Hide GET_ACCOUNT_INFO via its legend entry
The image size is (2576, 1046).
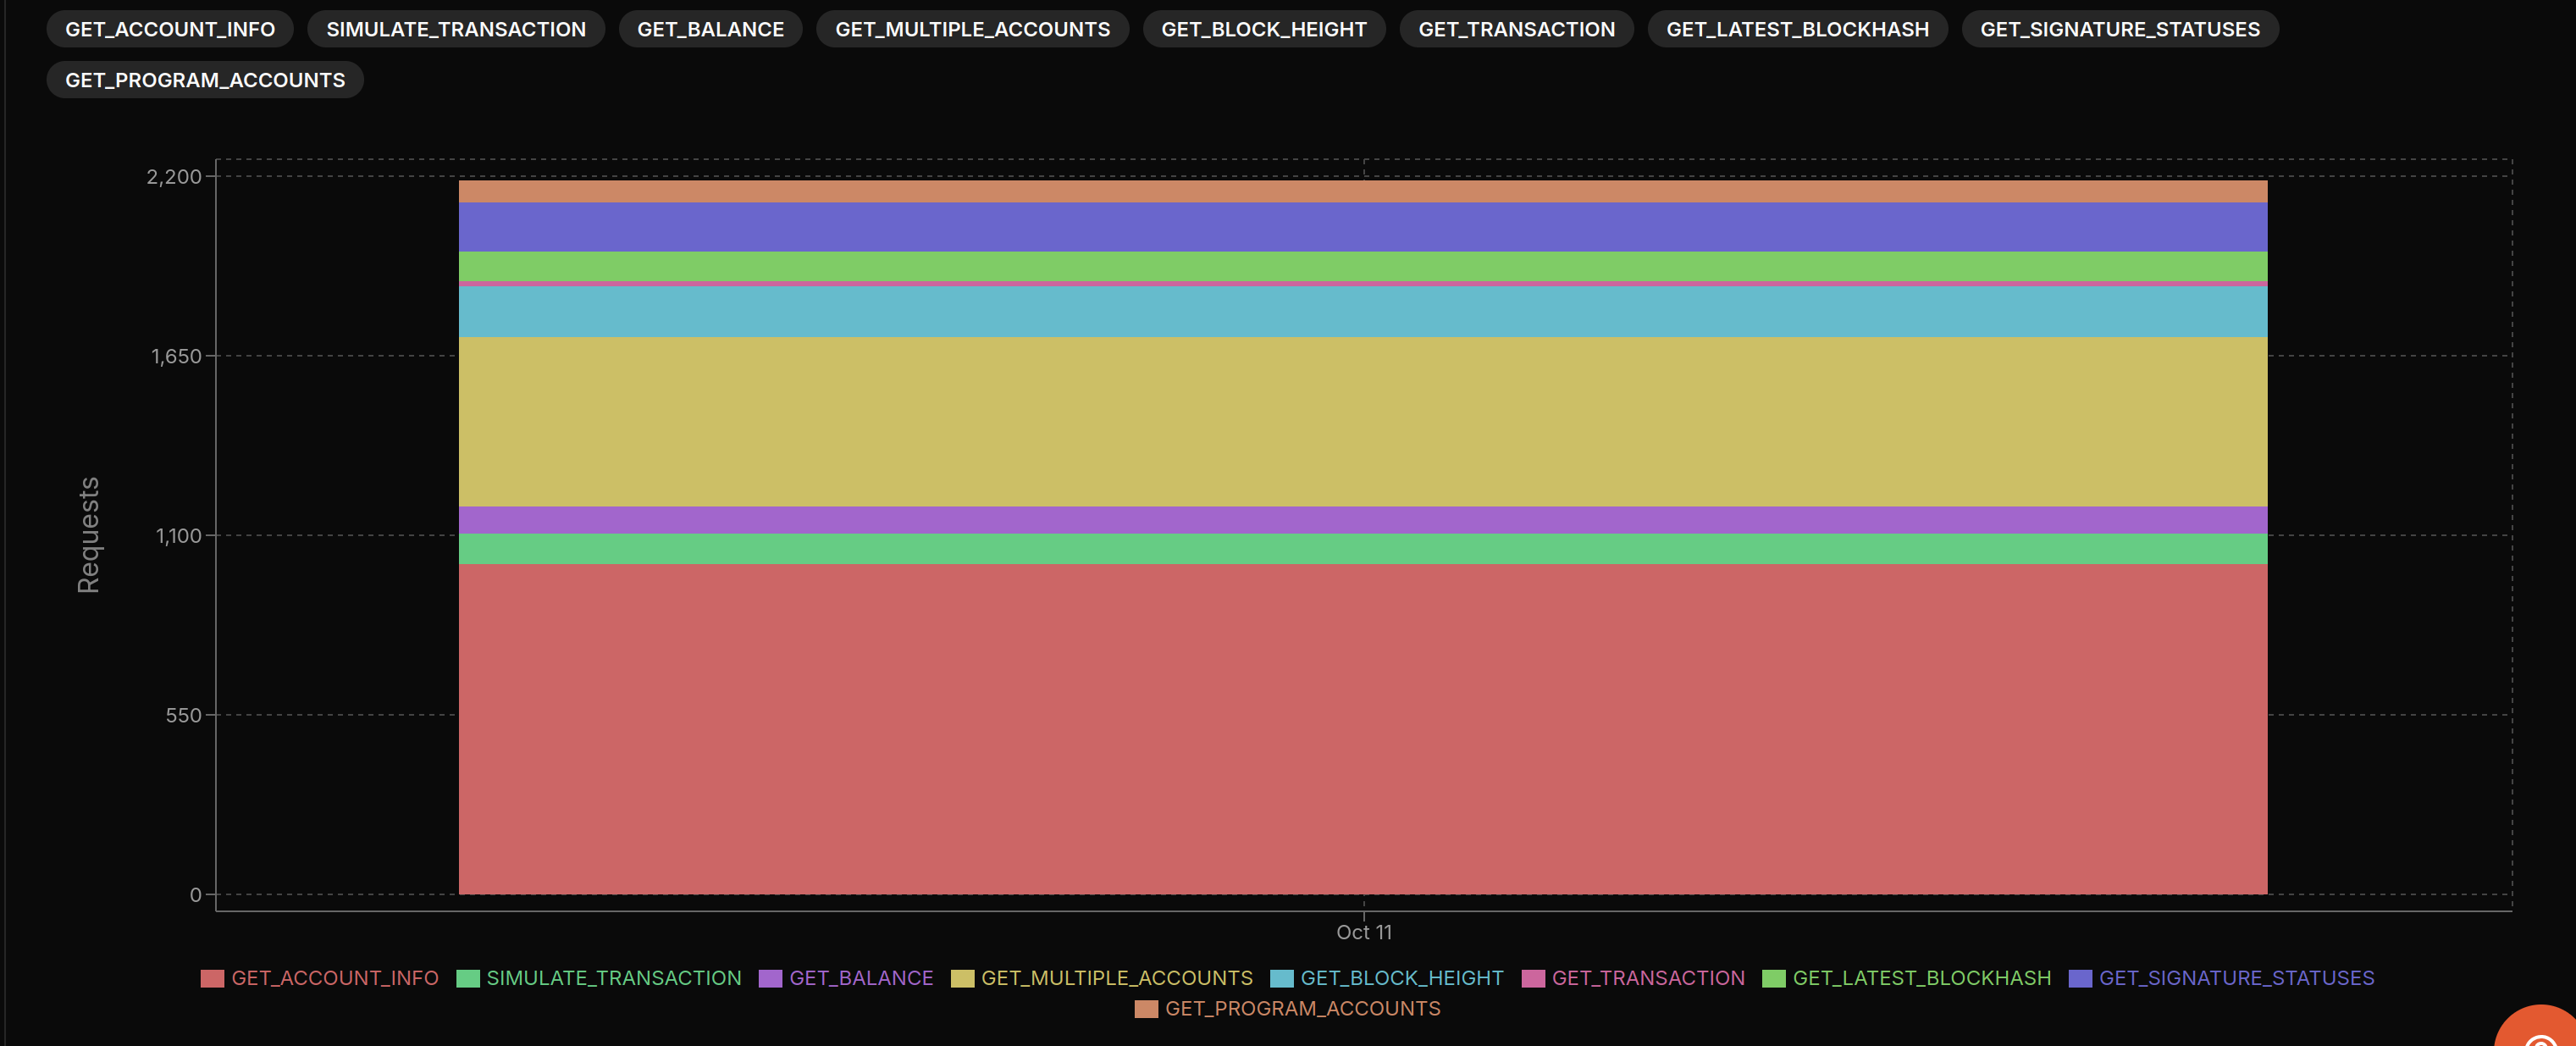pos(335,978)
